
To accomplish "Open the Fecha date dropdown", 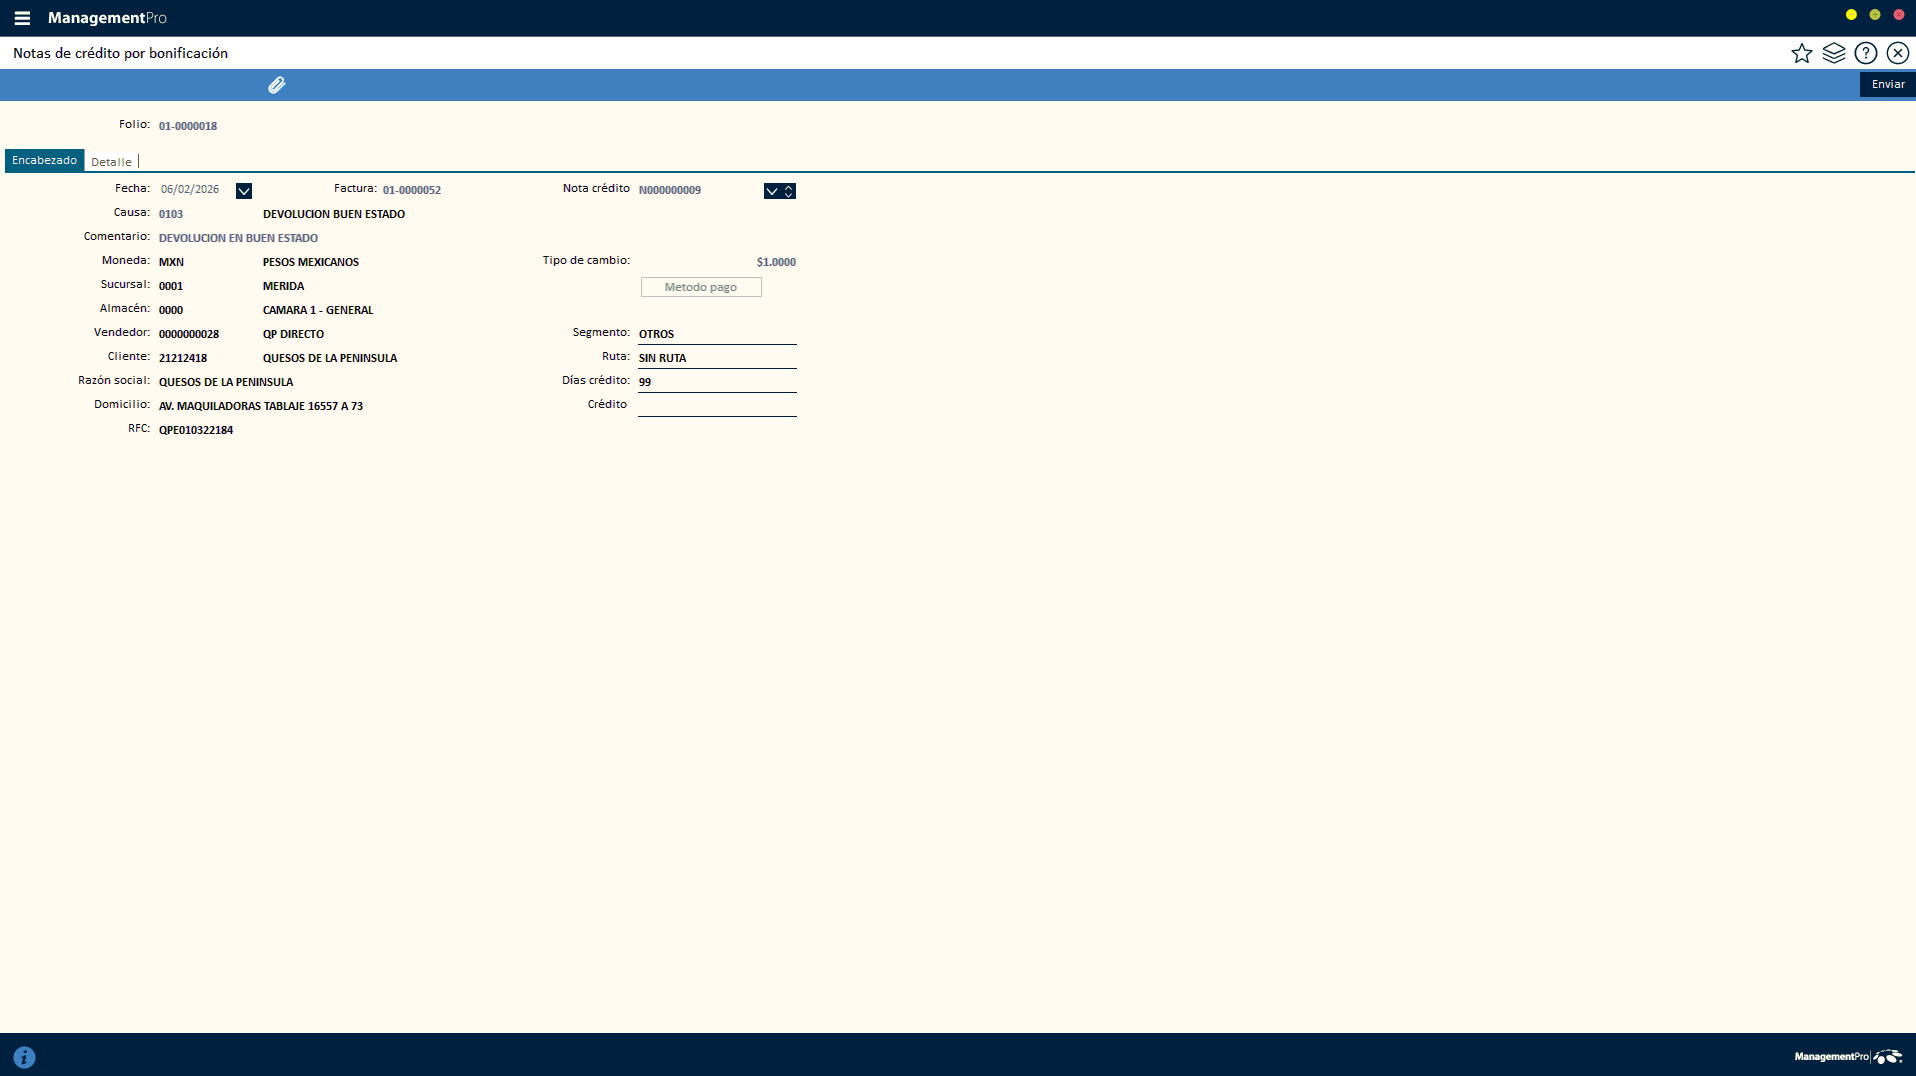I will (x=244, y=191).
